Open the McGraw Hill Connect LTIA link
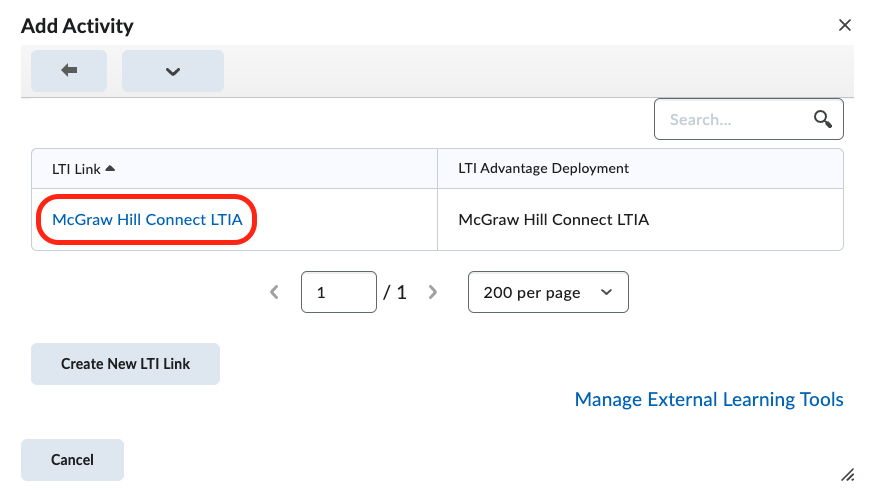 (x=147, y=220)
